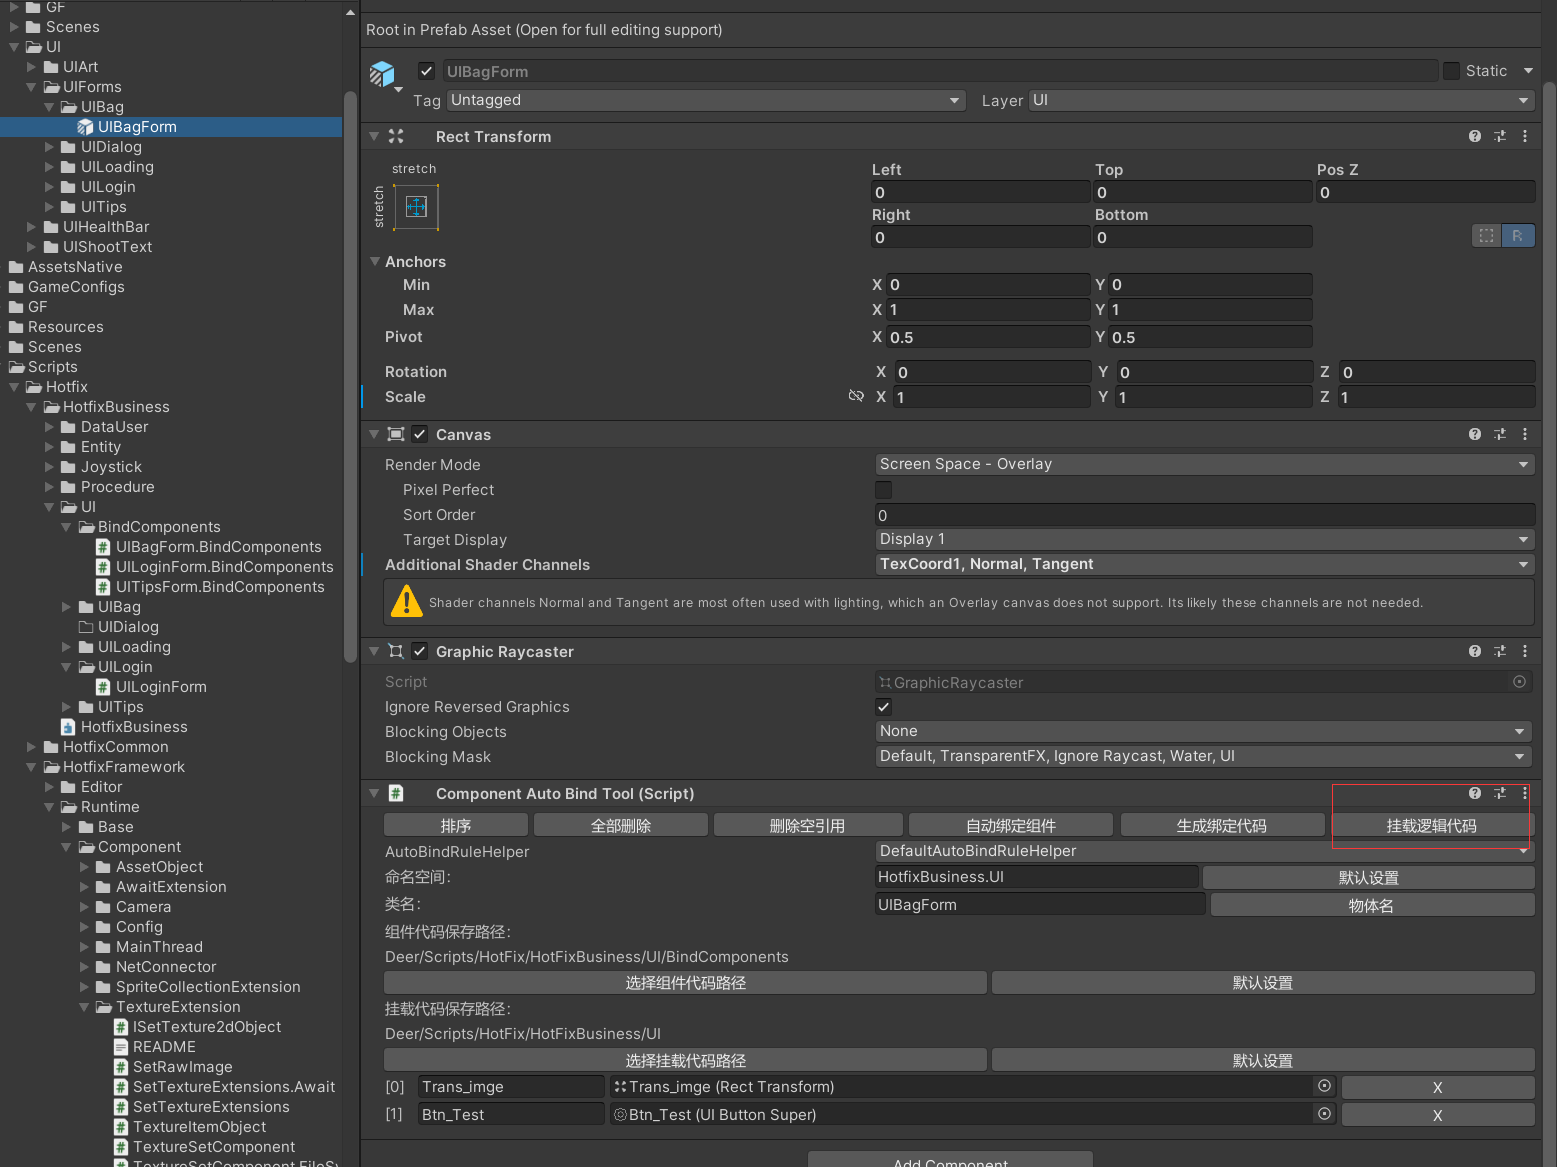The image size is (1557, 1167).
Task: Click the project panel vertical scrollbar
Action: click(x=350, y=376)
